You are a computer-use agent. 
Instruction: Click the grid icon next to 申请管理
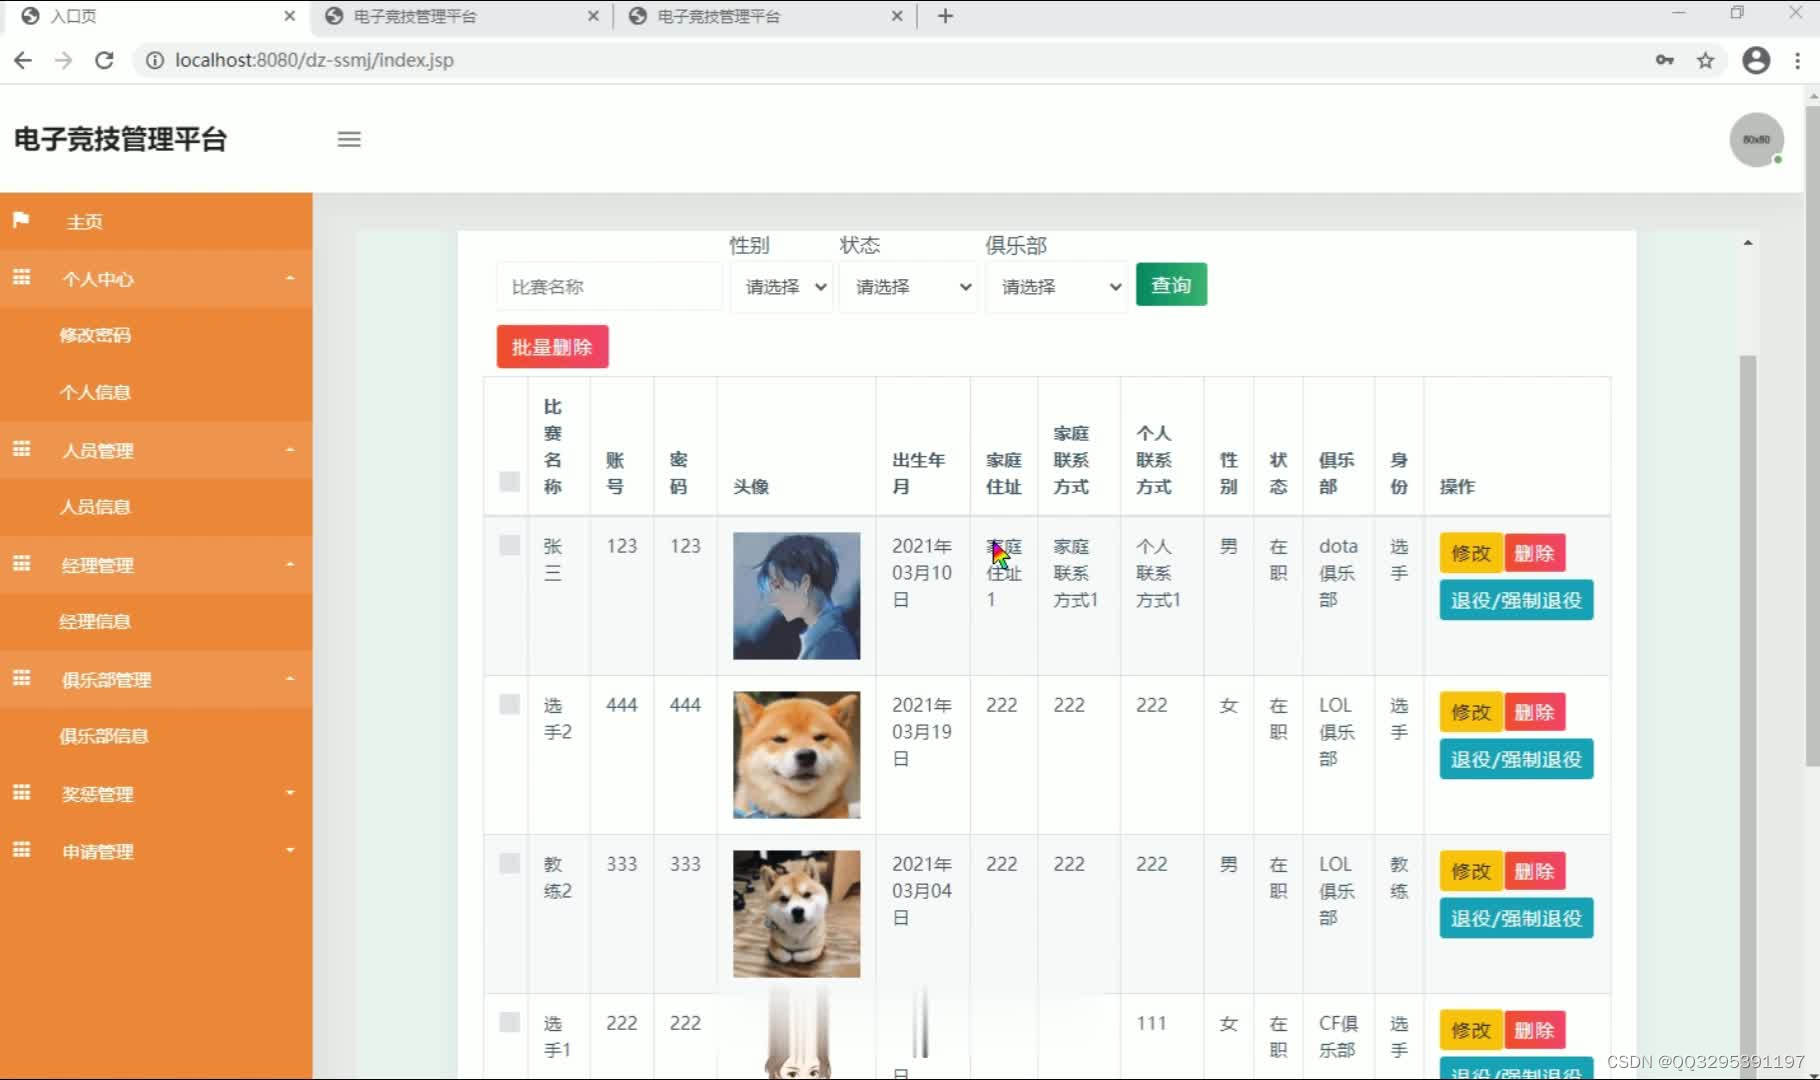point(21,850)
